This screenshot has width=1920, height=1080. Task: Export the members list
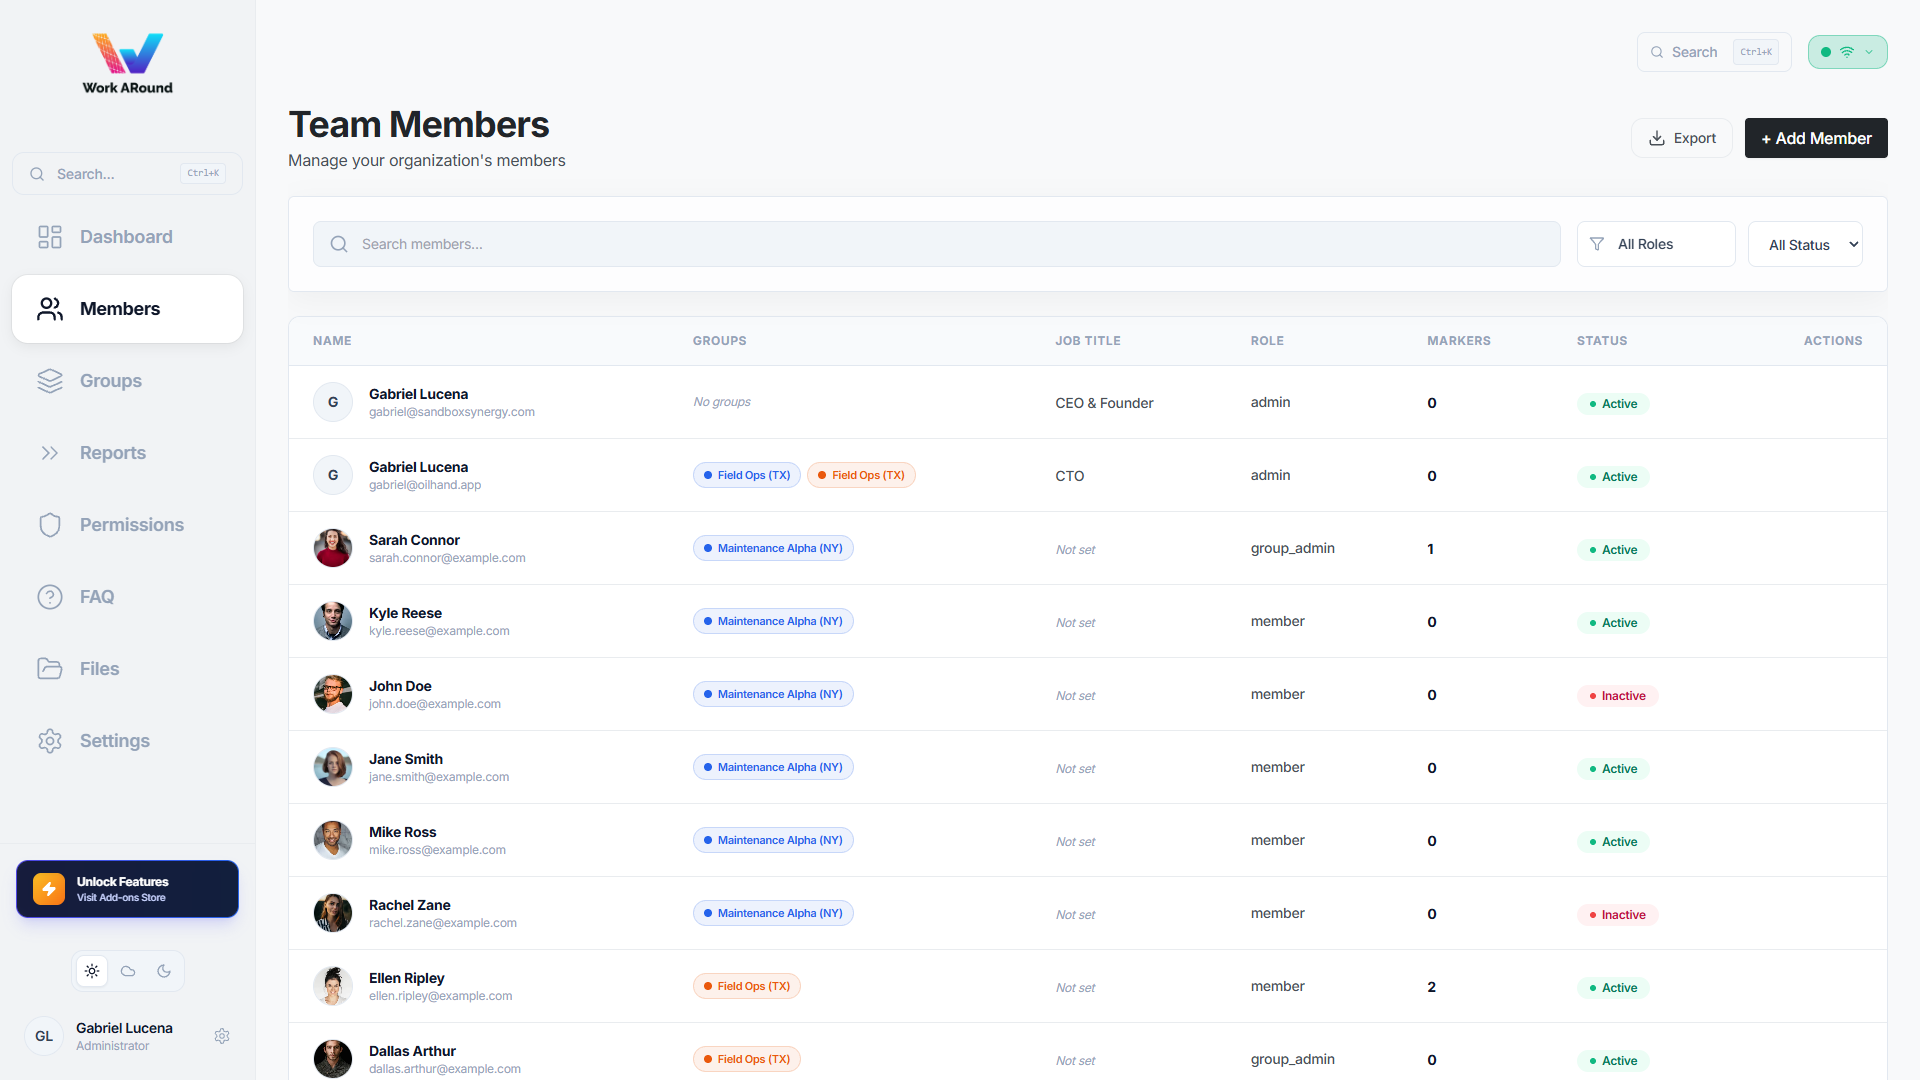click(1682, 138)
